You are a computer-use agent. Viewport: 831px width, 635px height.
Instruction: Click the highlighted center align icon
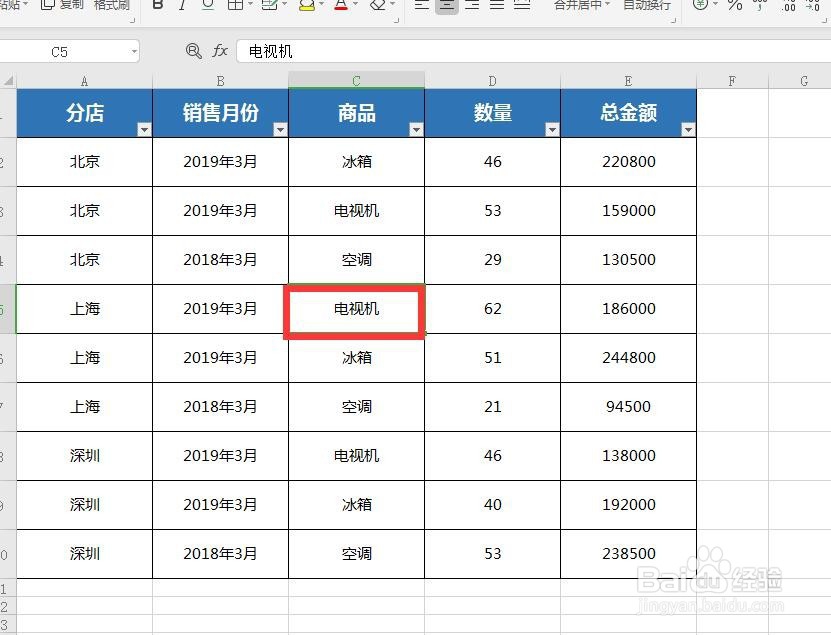click(x=447, y=5)
